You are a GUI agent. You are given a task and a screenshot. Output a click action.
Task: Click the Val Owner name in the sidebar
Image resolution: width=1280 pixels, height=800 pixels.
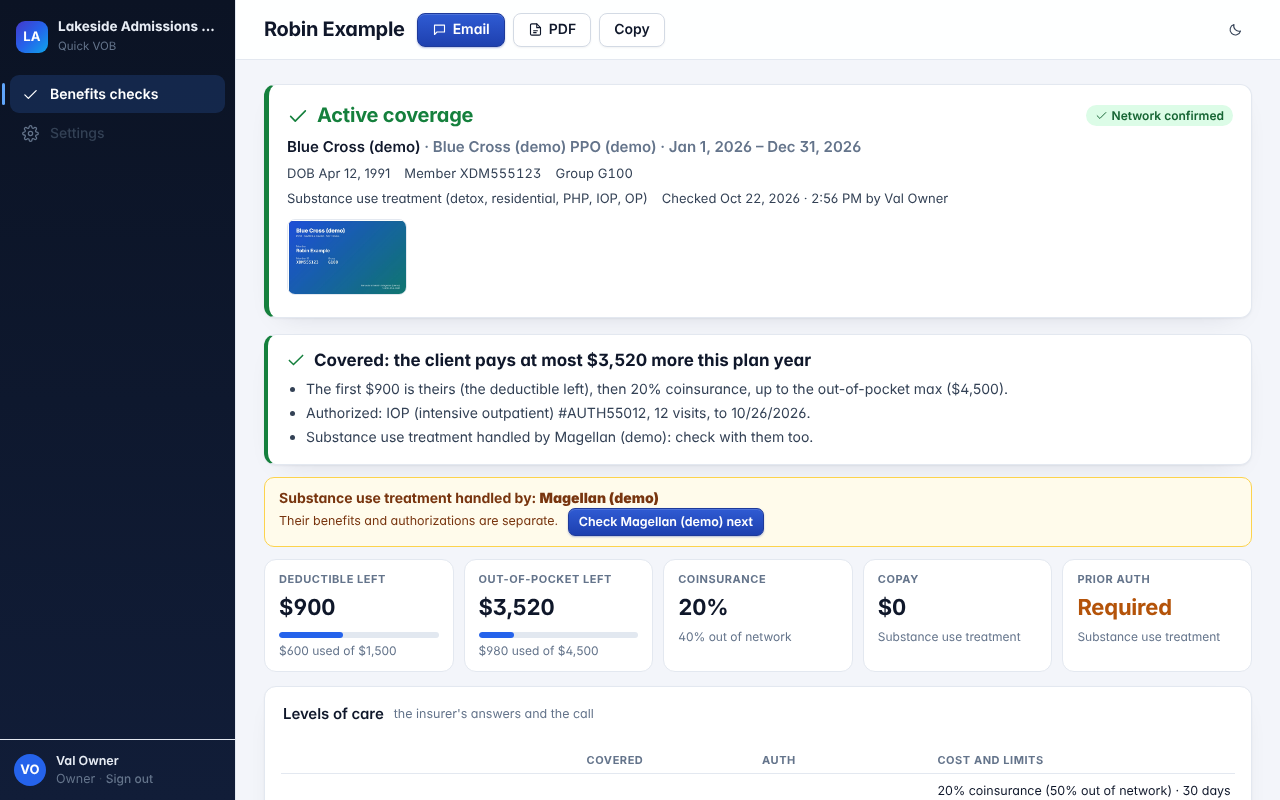(x=87, y=761)
